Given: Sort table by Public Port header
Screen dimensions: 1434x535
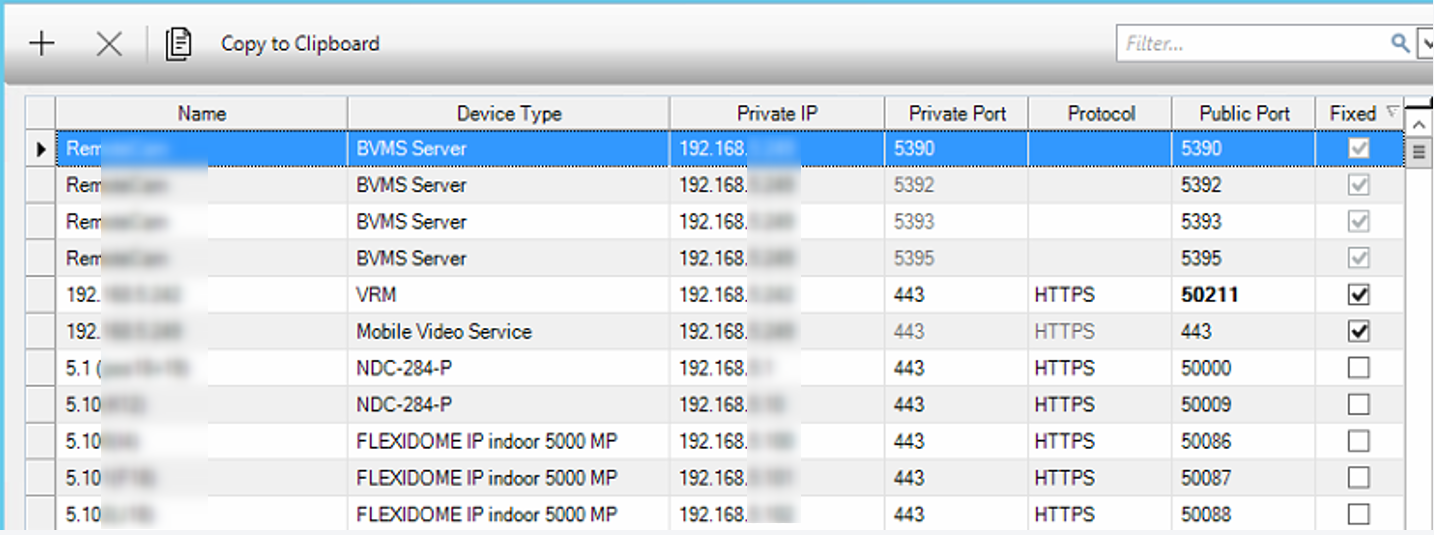Looking at the screenshot, I should tap(1244, 114).
